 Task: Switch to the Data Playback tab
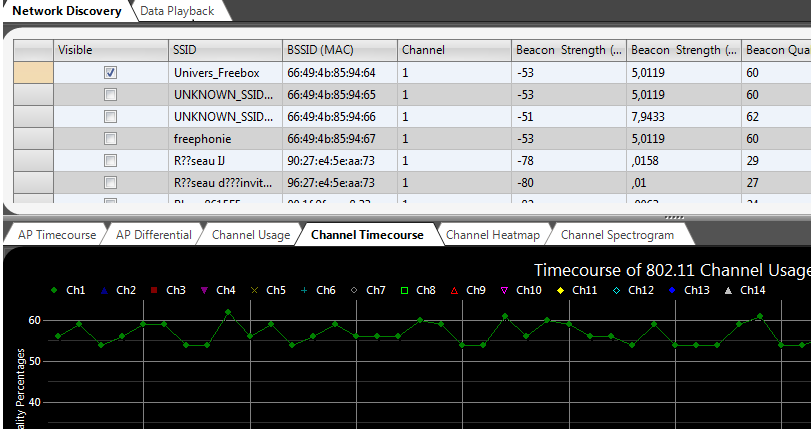(x=178, y=11)
